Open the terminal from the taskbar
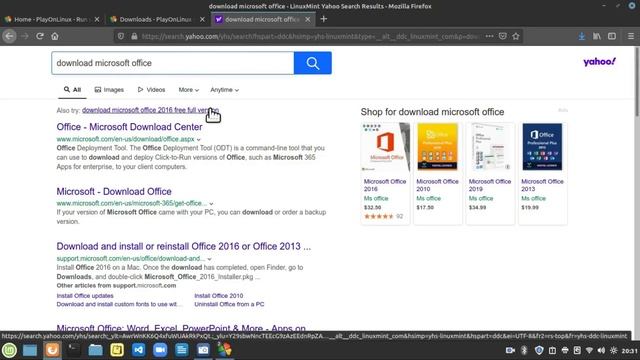Screen dimensions: 640x360 74,350
